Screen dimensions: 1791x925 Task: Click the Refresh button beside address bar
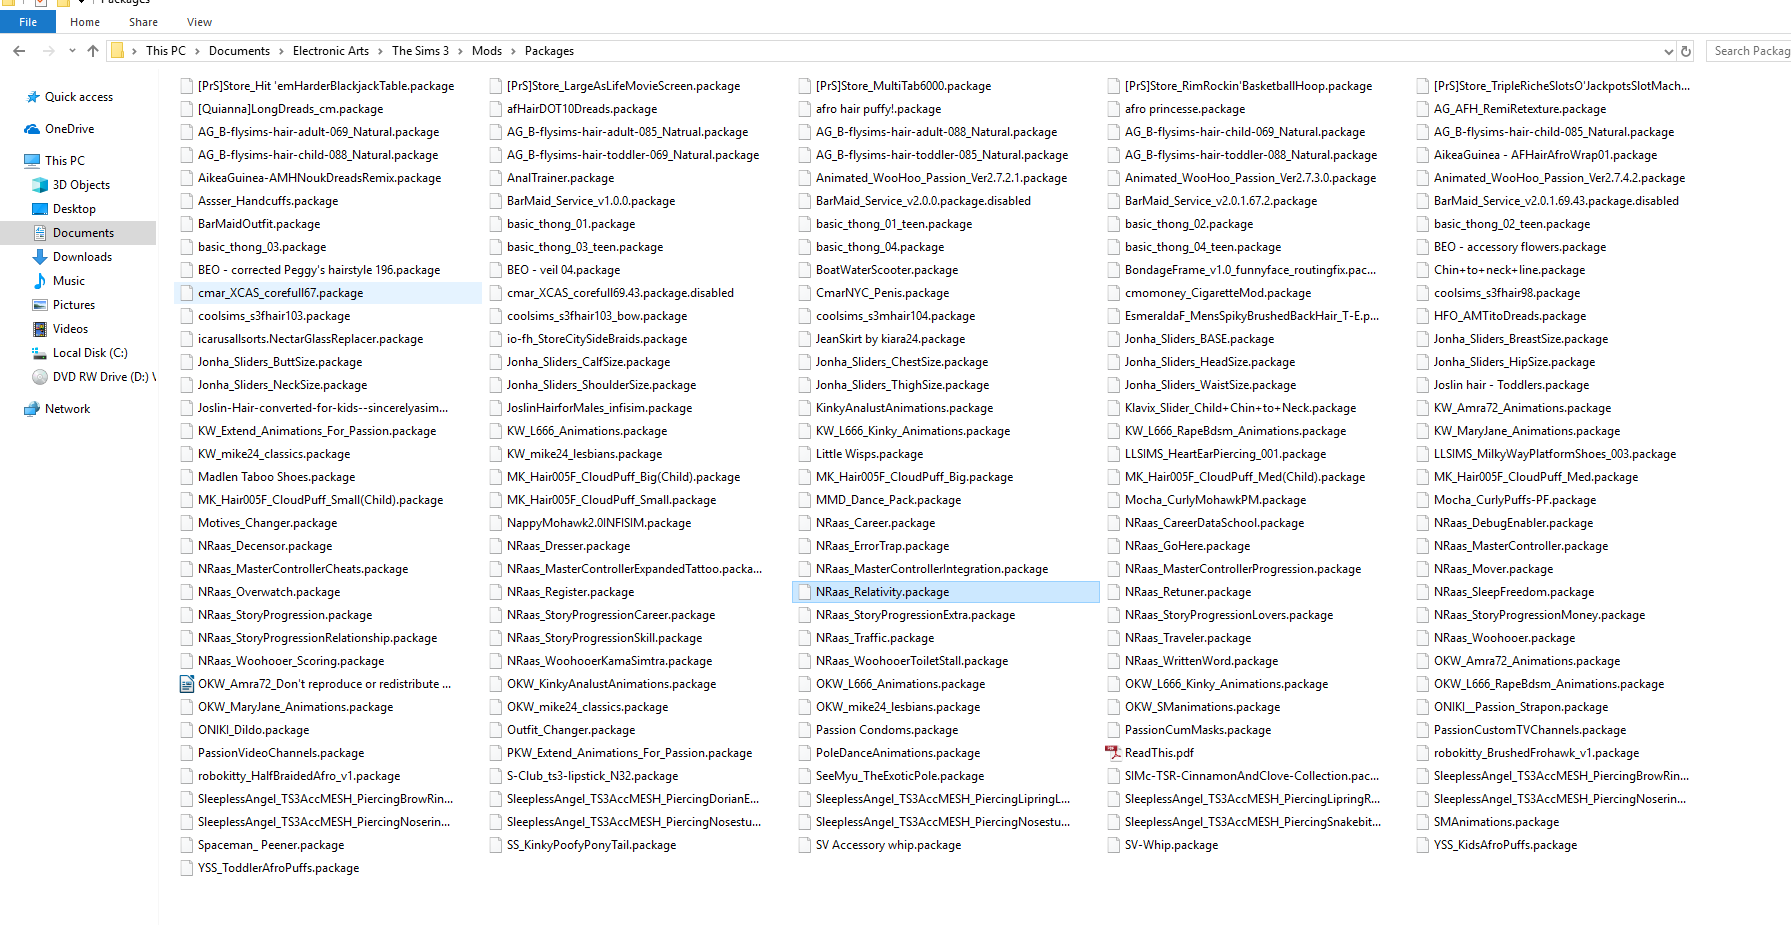(x=1686, y=51)
